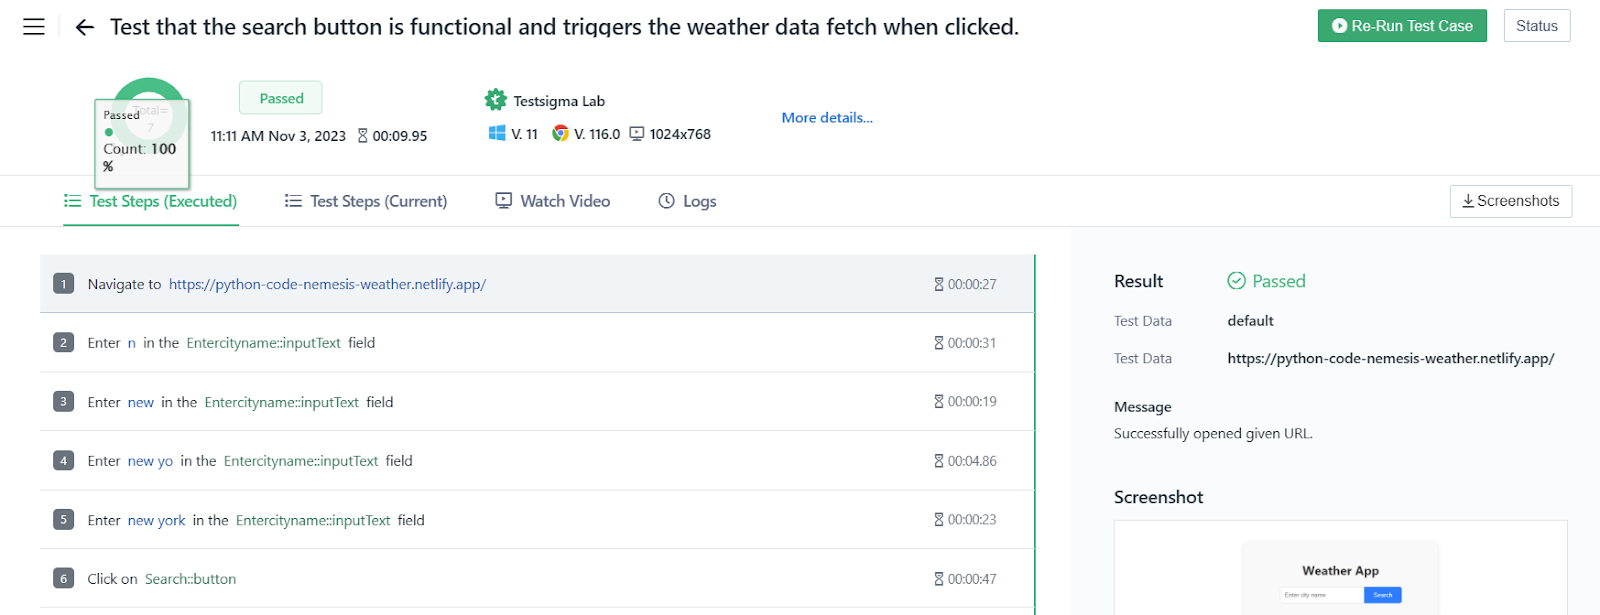This screenshot has height=615, width=1600.
Task: Open the More details link
Action: point(827,117)
